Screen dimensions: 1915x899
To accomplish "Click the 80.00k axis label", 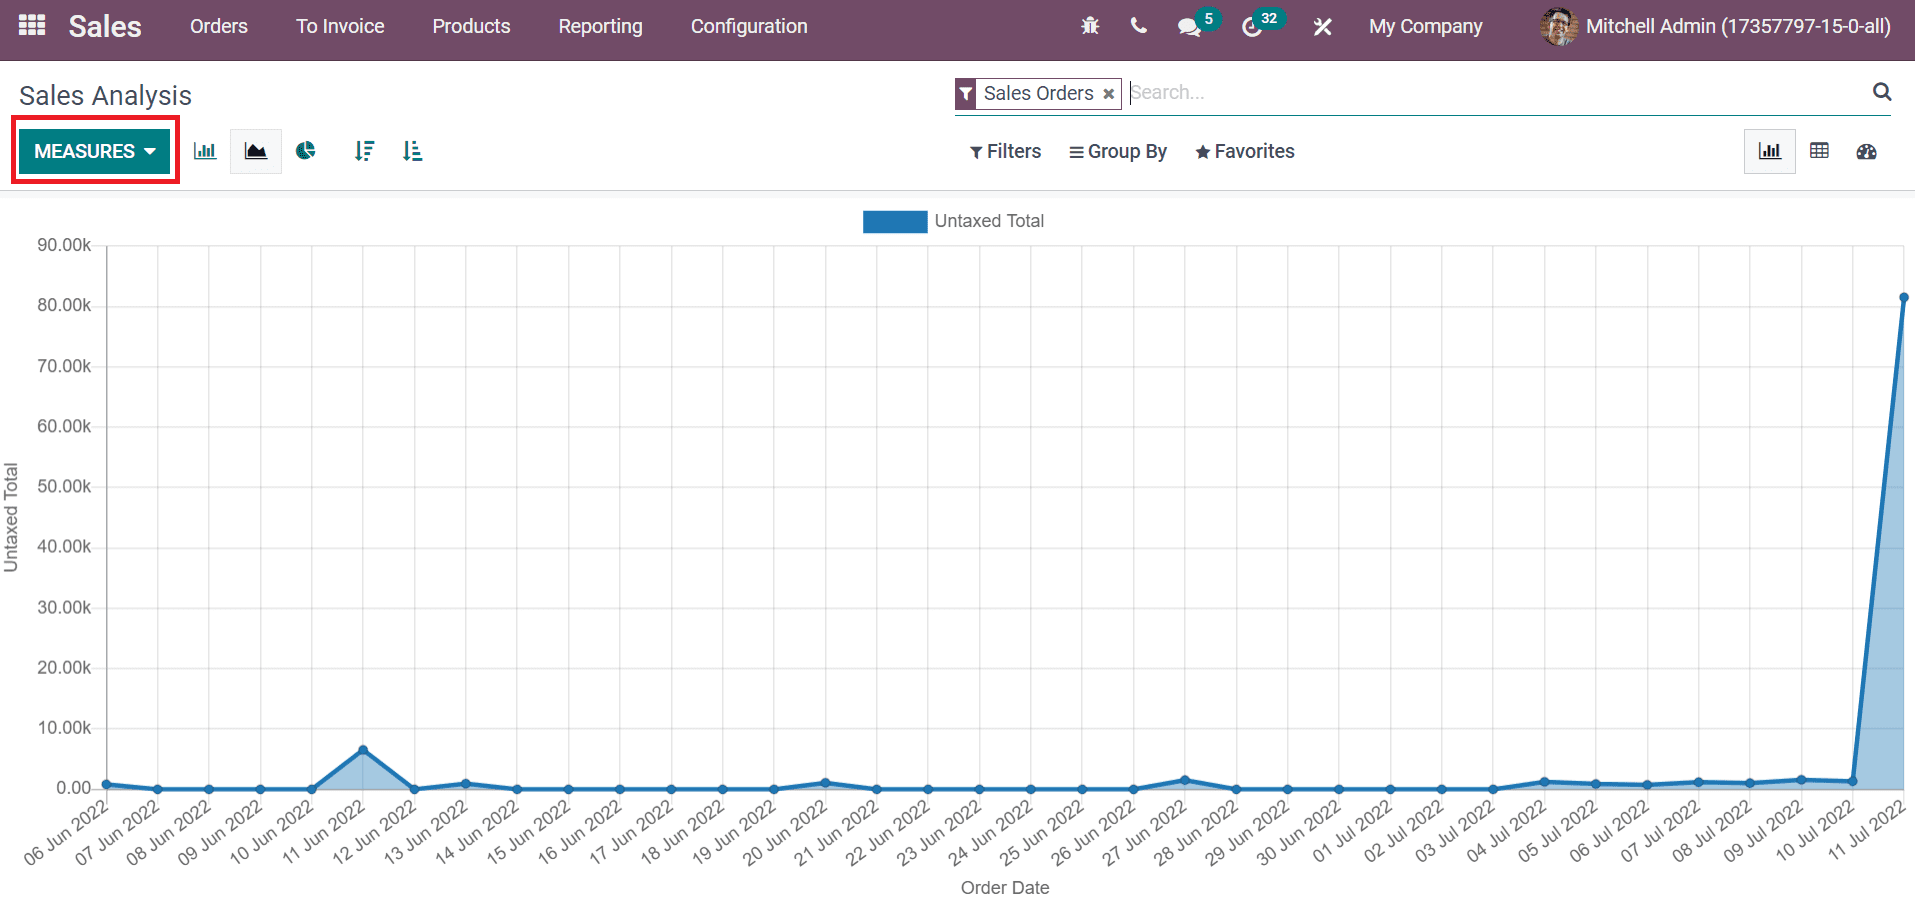I will click(x=64, y=305).
